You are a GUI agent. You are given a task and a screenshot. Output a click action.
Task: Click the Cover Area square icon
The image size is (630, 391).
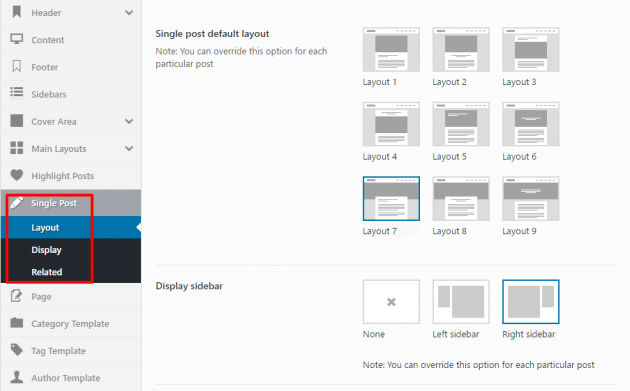pos(16,121)
